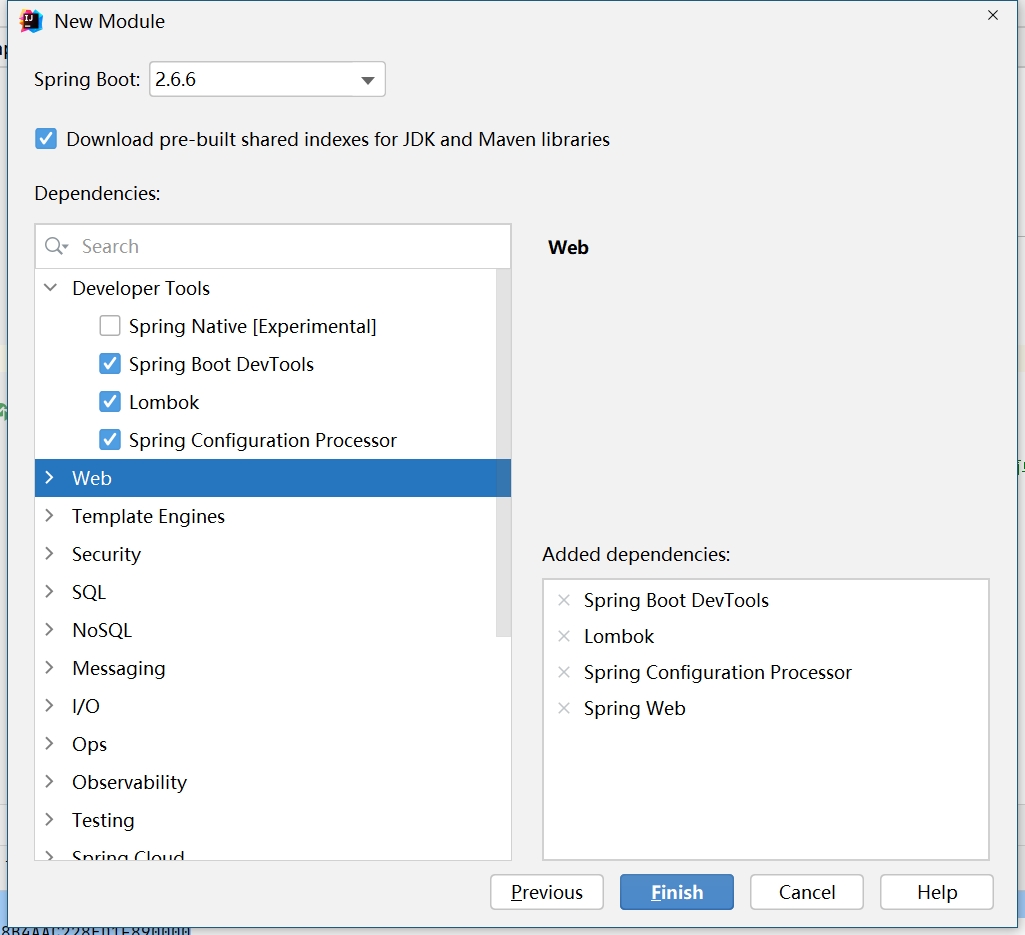
Task: Remove Spring Boot DevTools from added dependencies
Action: point(563,600)
